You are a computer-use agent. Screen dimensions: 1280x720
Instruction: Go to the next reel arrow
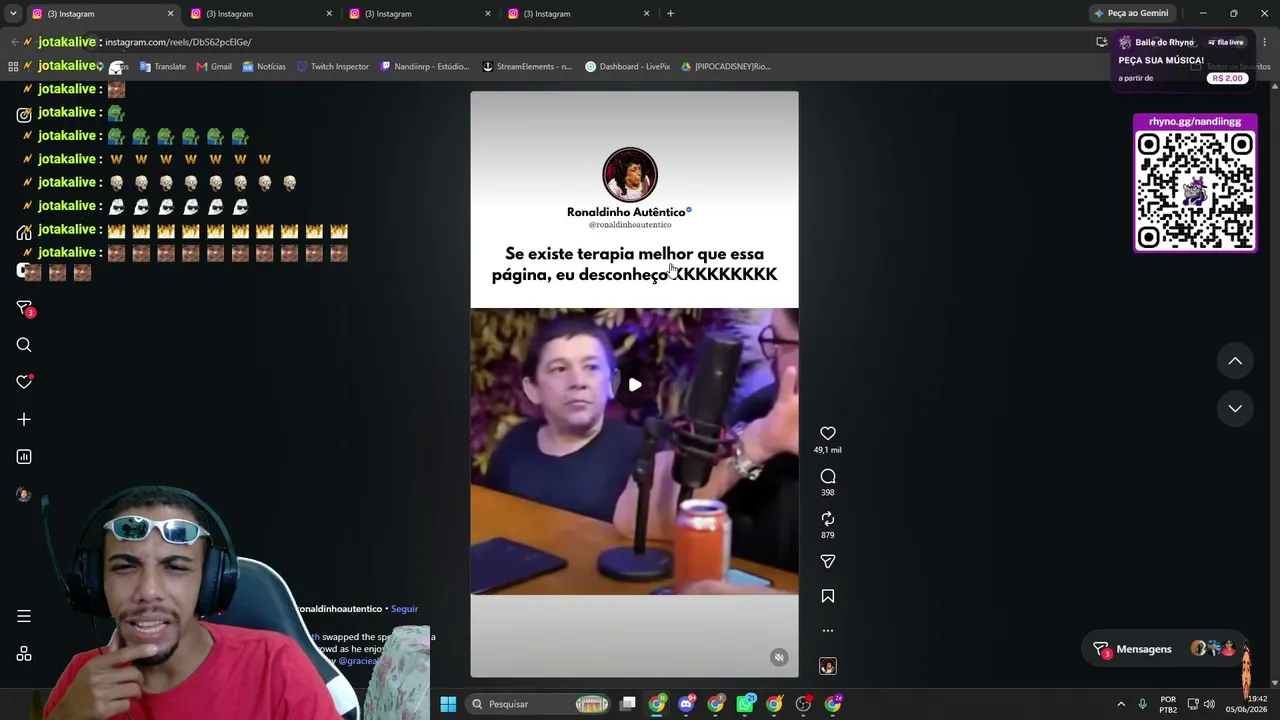(1235, 408)
